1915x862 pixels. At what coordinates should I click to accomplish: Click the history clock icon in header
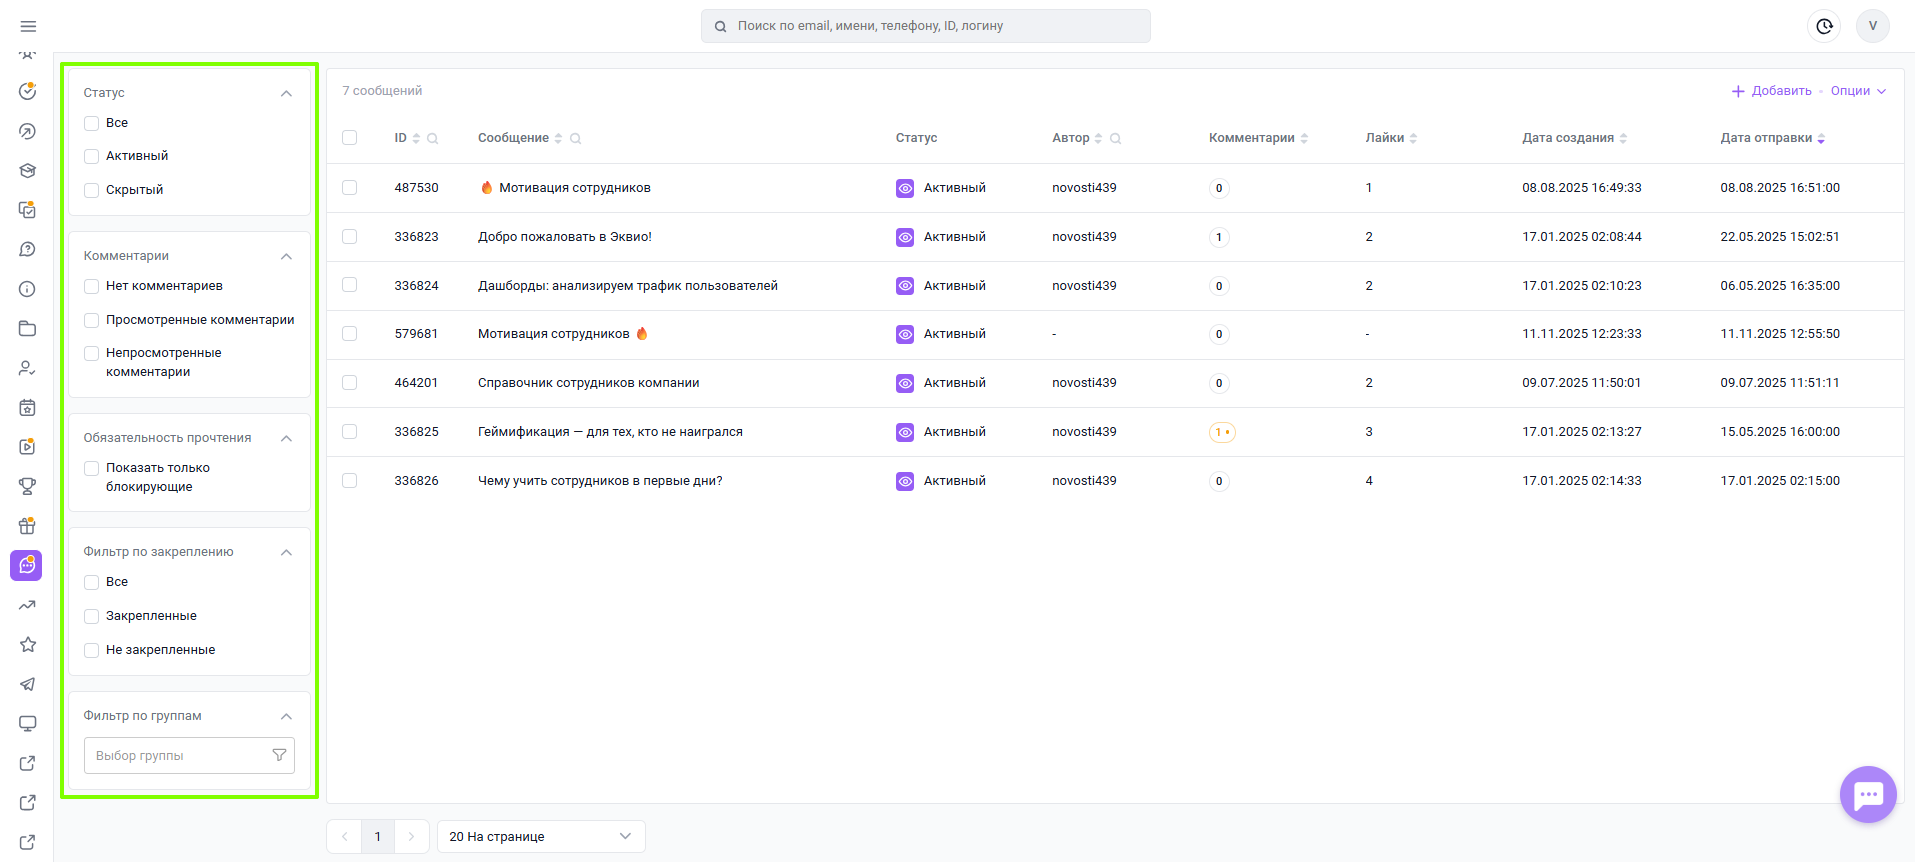[1824, 26]
